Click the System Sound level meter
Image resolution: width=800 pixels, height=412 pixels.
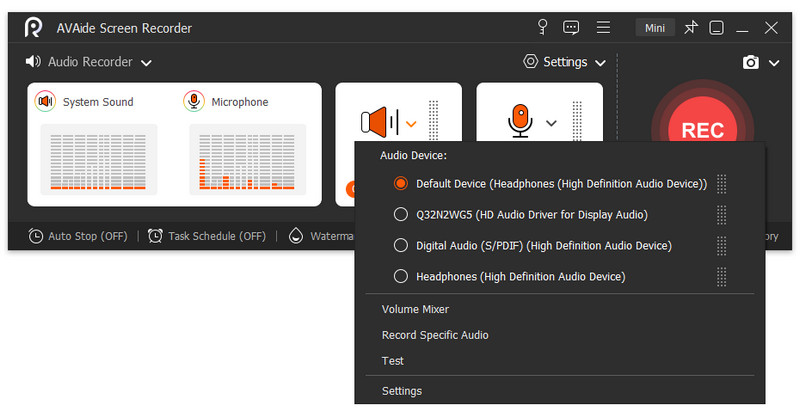coord(98,159)
